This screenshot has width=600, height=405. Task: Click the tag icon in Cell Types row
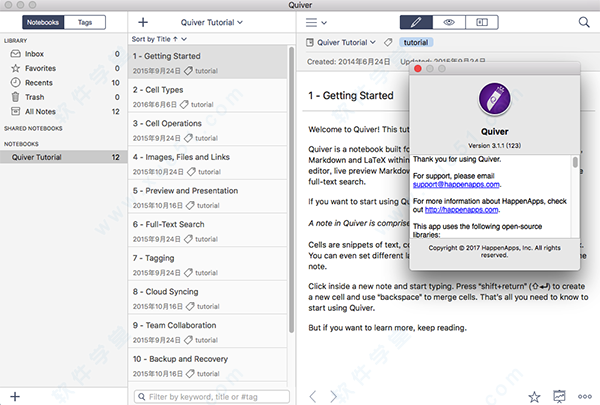pyautogui.click(x=184, y=105)
